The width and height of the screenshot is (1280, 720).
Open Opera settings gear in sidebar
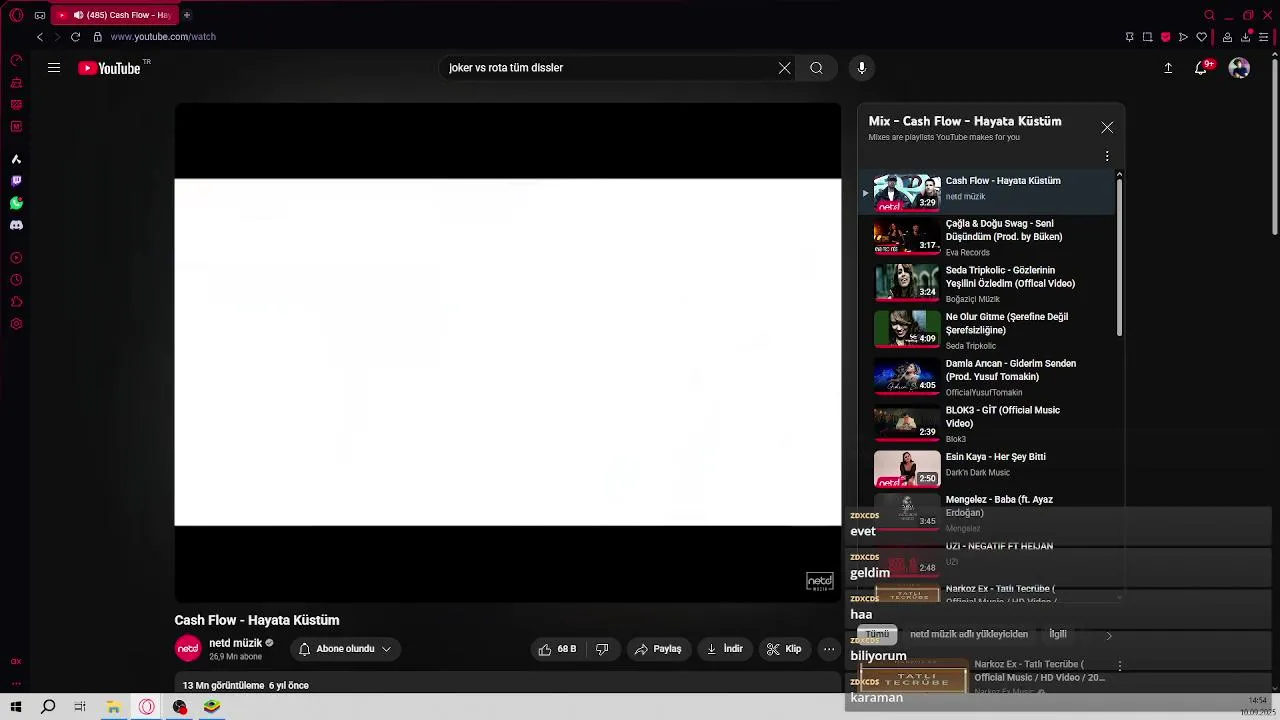[x=16, y=324]
